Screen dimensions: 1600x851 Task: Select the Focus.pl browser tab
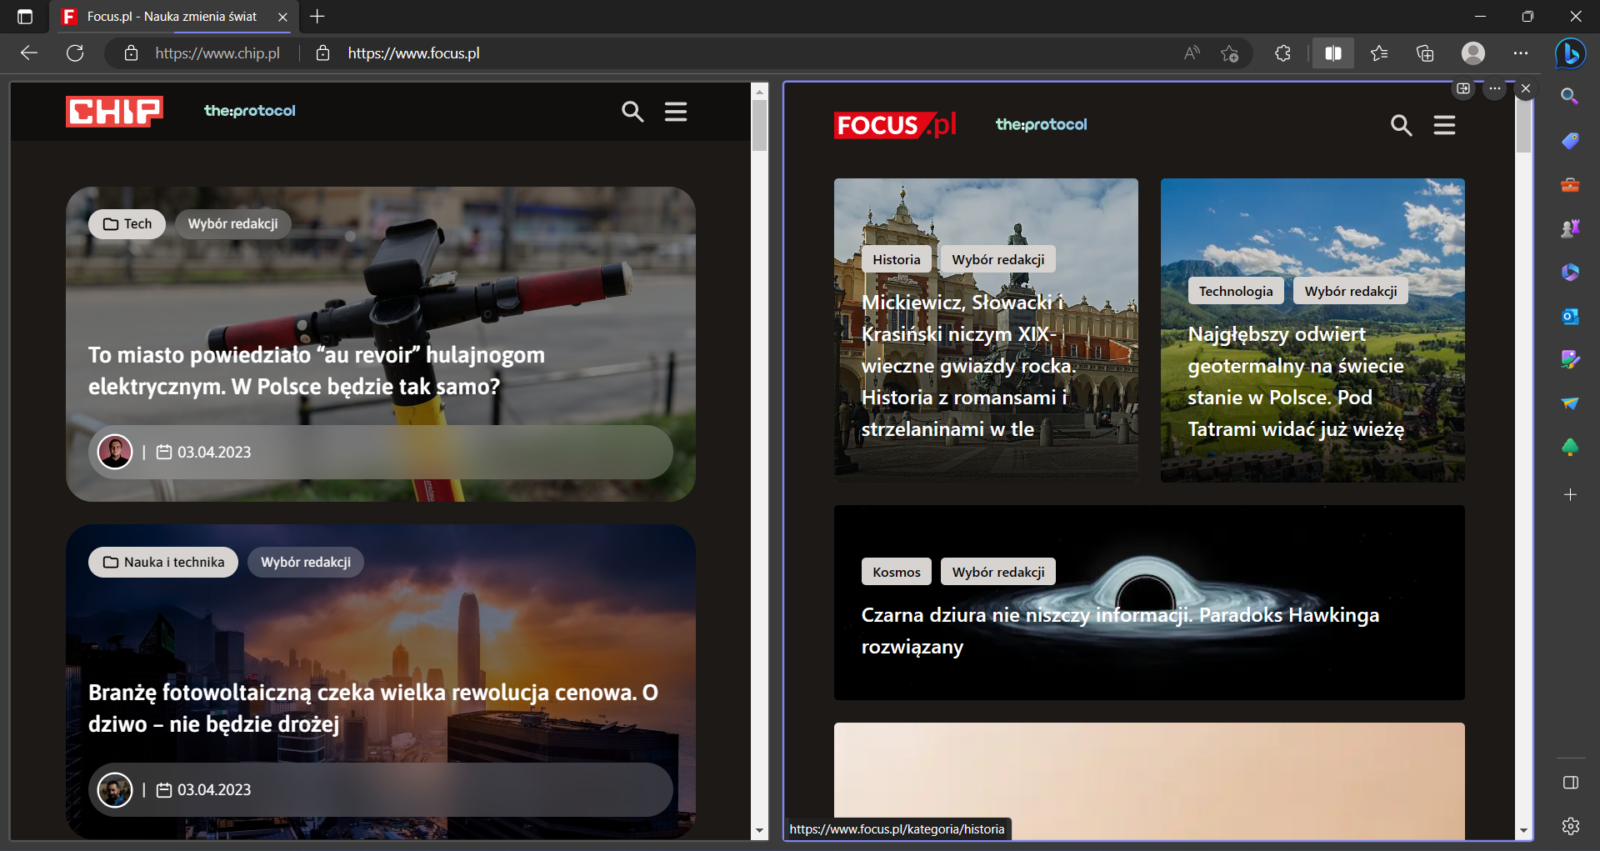pos(170,17)
